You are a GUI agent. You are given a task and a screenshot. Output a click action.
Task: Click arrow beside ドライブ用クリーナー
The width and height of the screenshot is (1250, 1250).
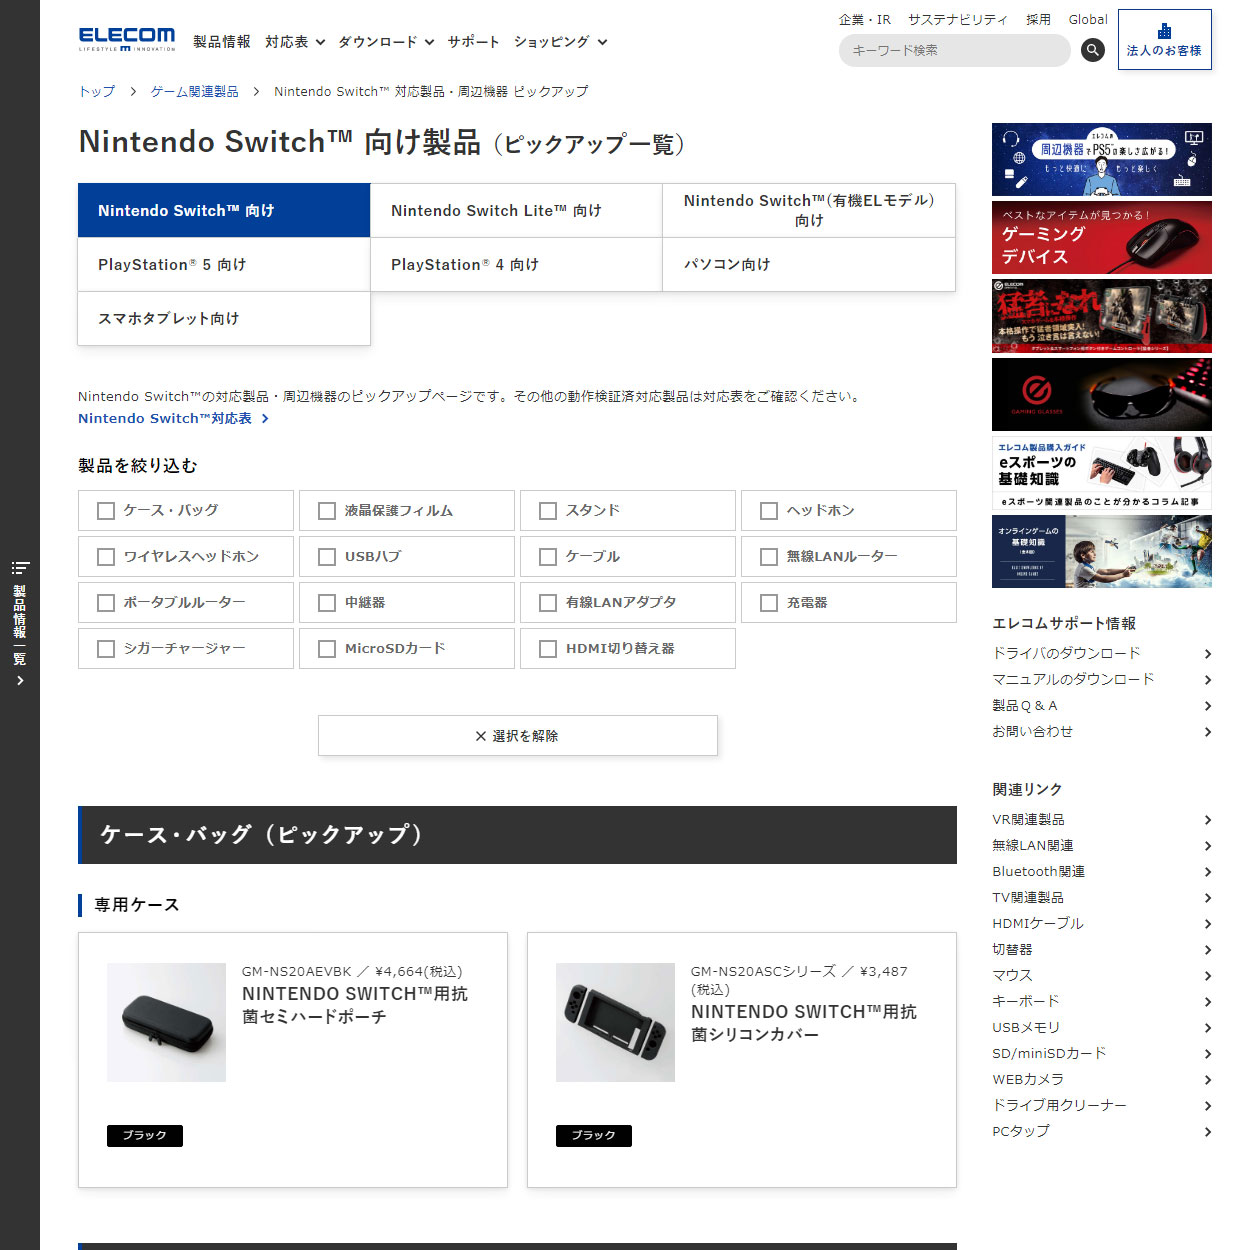pyautogui.click(x=1208, y=1106)
